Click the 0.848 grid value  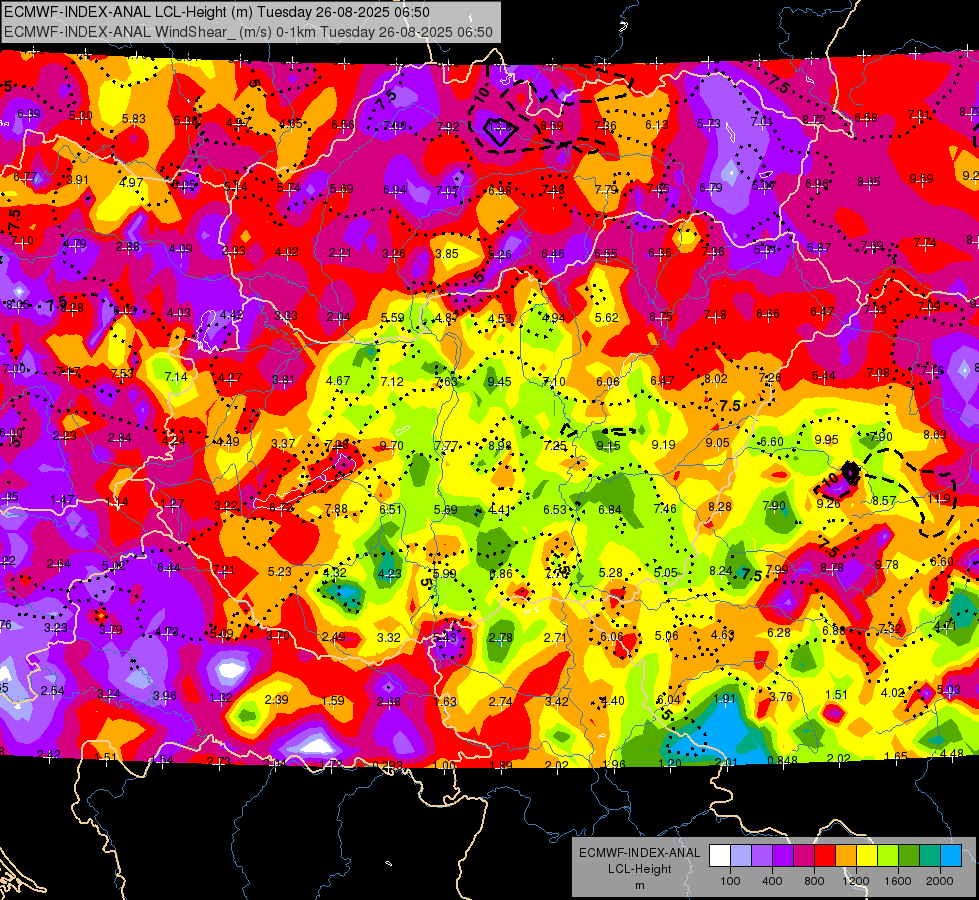coord(782,760)
